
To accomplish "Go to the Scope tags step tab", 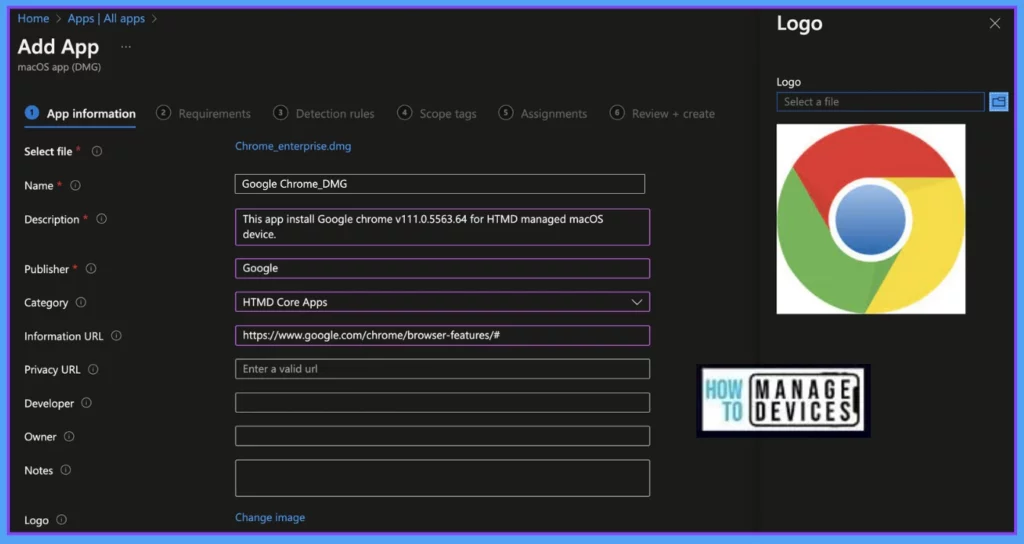I will (437, 114).
